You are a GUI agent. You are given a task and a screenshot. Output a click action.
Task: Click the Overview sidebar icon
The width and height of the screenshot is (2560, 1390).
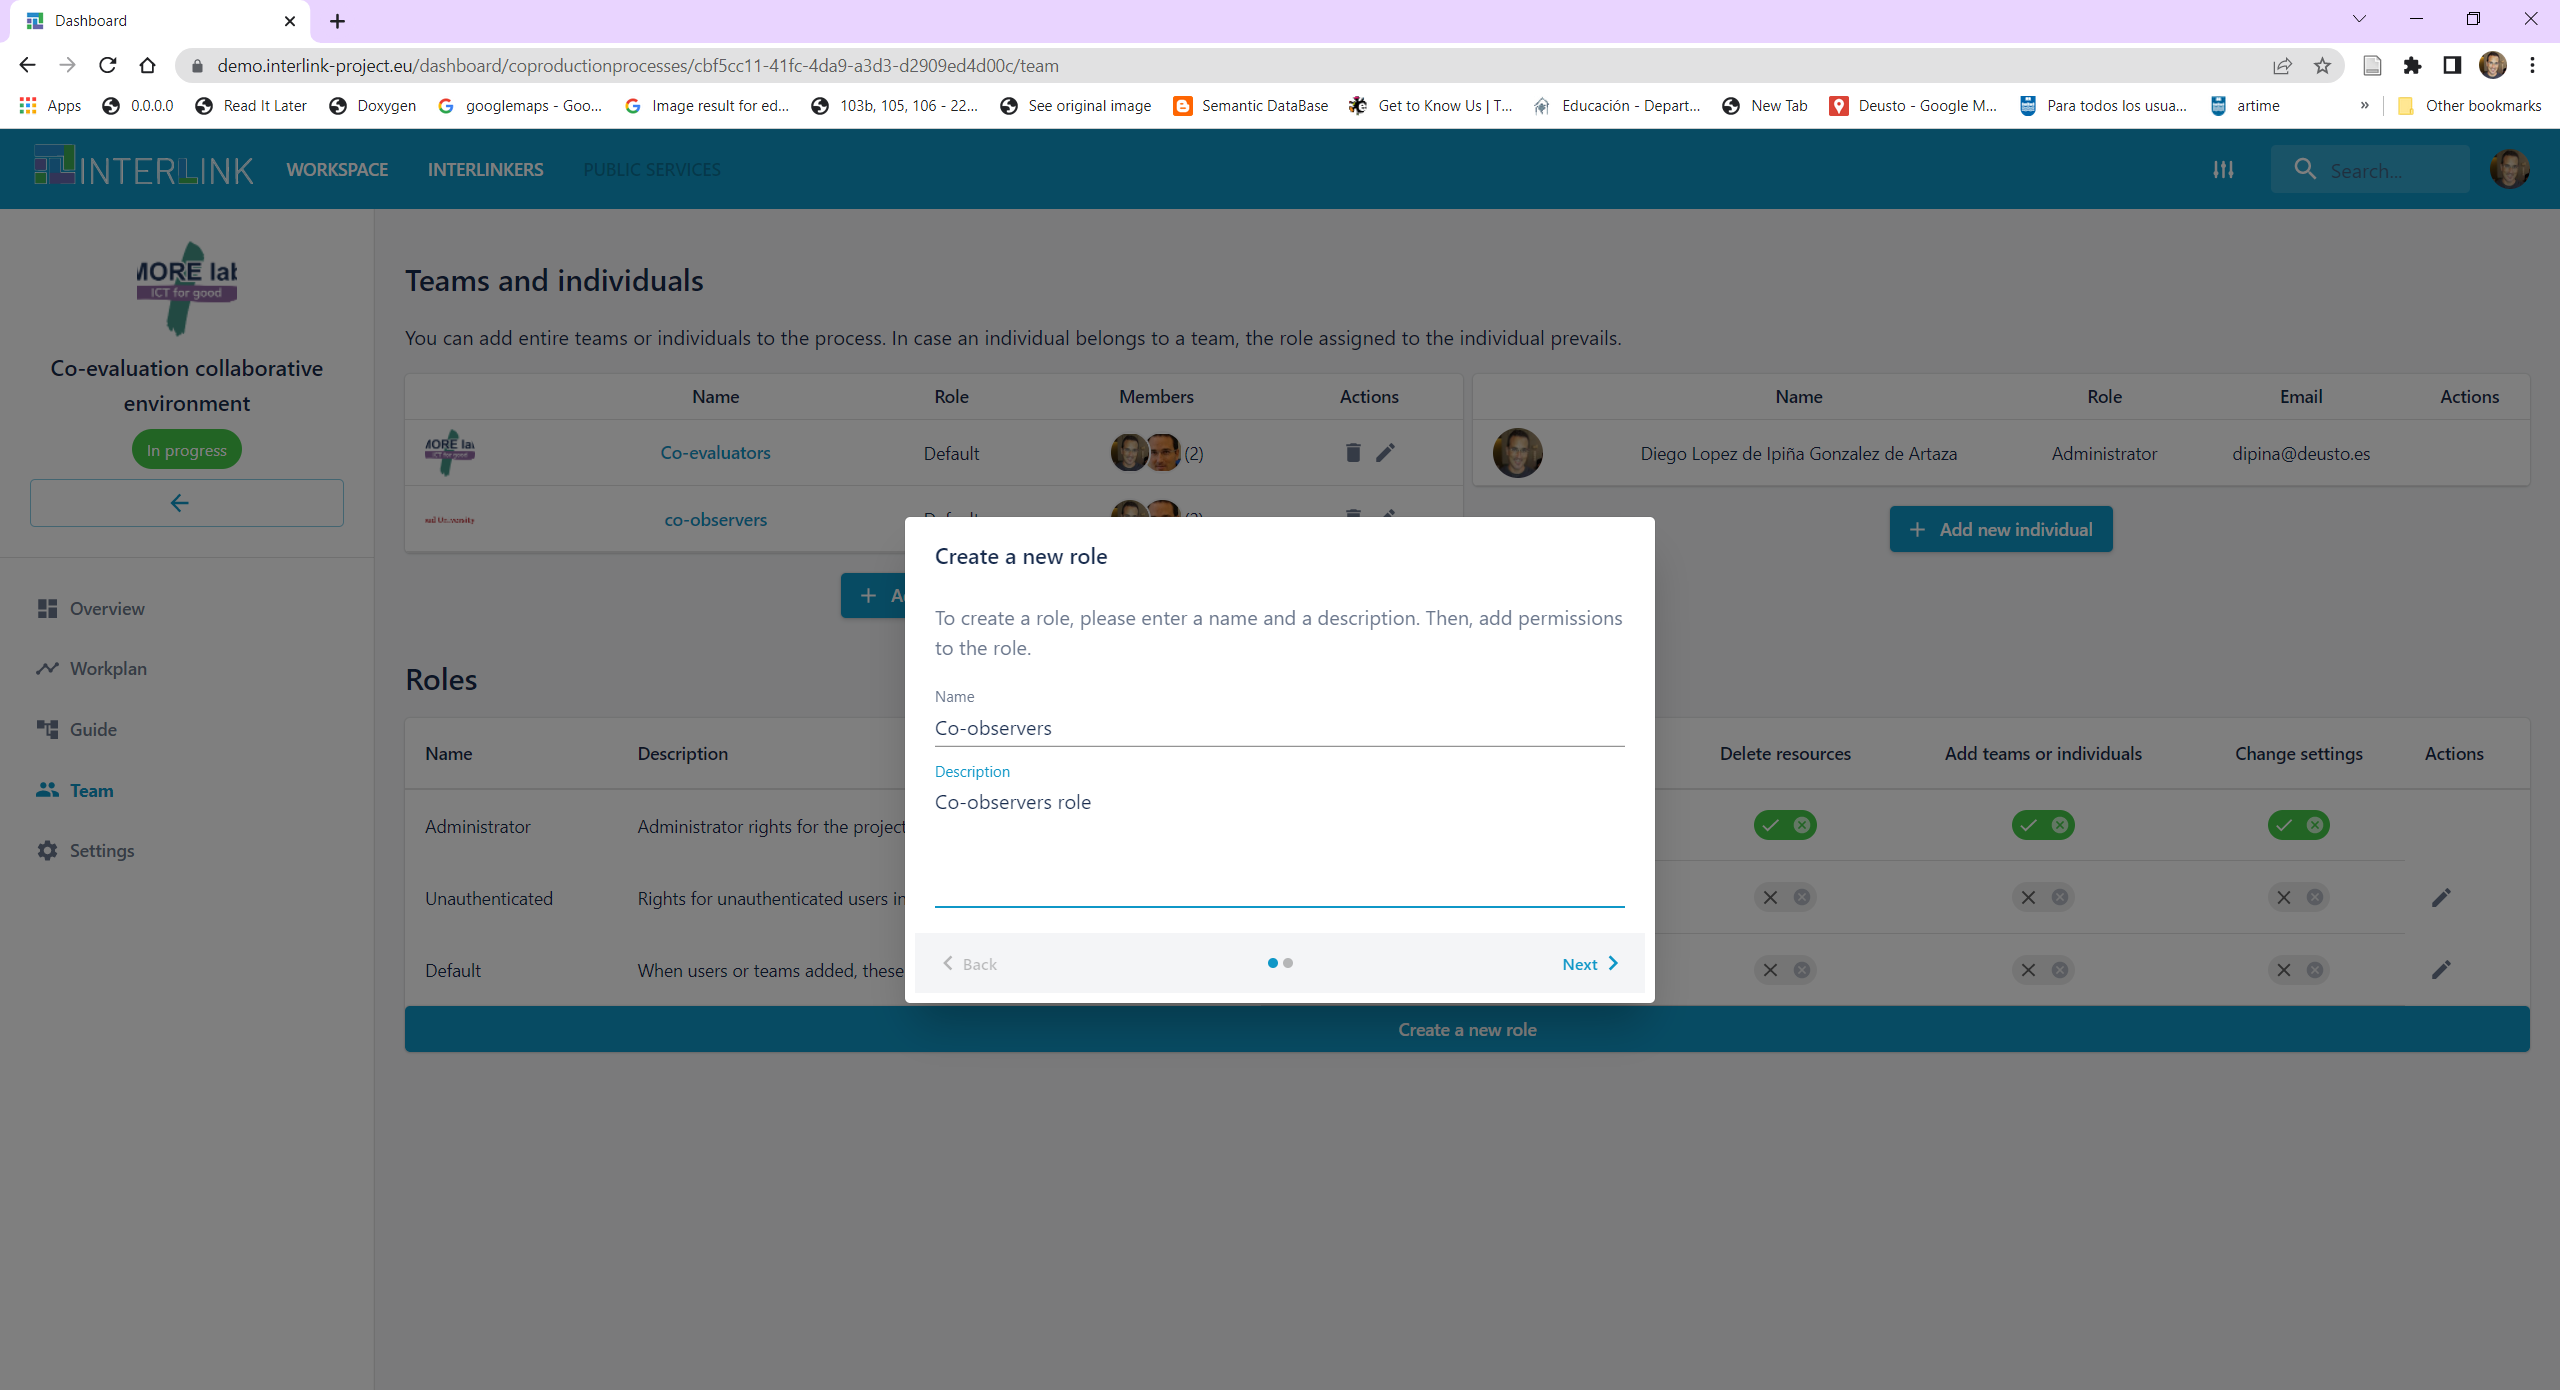coord(46,608)
